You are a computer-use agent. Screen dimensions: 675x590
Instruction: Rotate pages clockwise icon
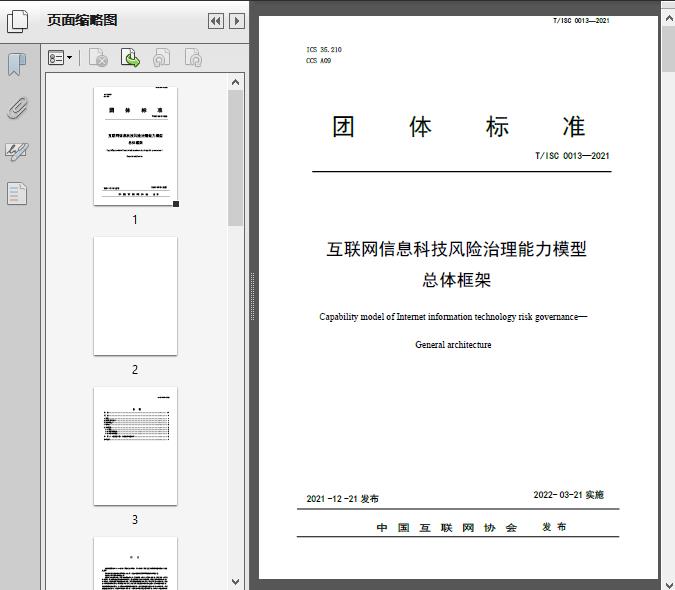point(193,58)
